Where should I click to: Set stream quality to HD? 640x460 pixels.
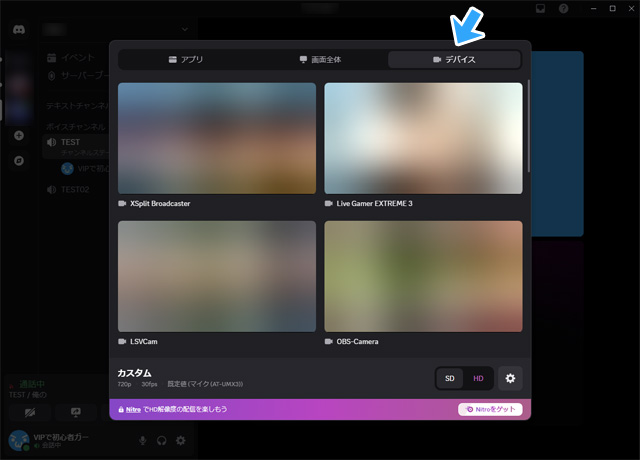pos(478,378)
